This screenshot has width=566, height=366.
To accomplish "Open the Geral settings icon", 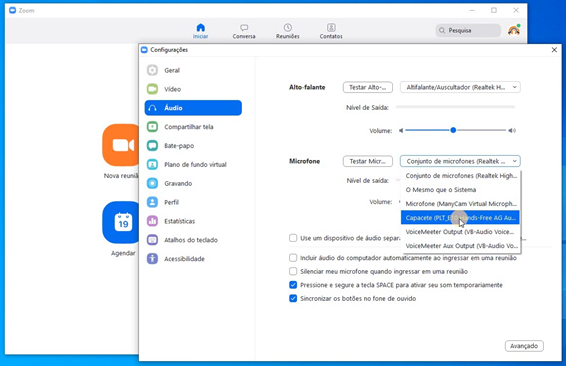I will click(x=152, y=70).
